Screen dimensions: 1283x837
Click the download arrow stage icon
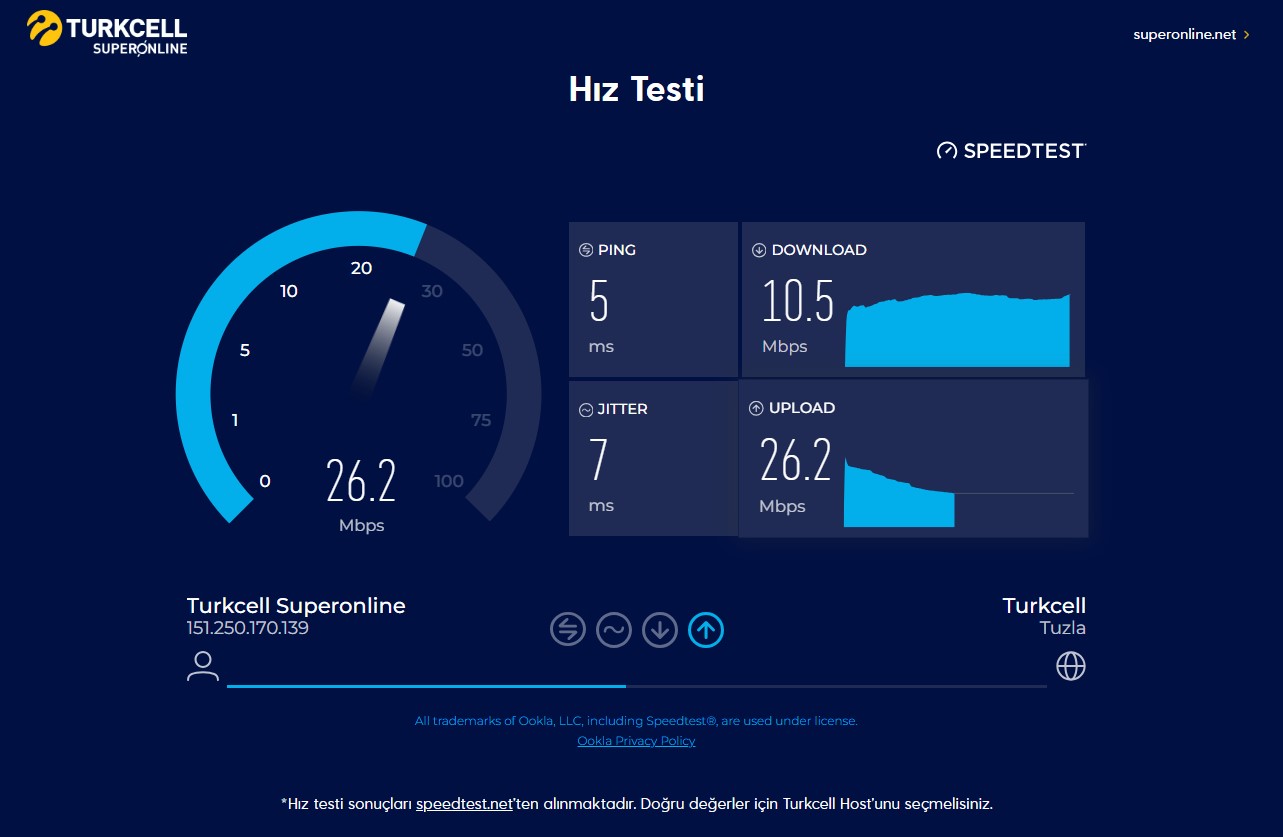[659, 629]
